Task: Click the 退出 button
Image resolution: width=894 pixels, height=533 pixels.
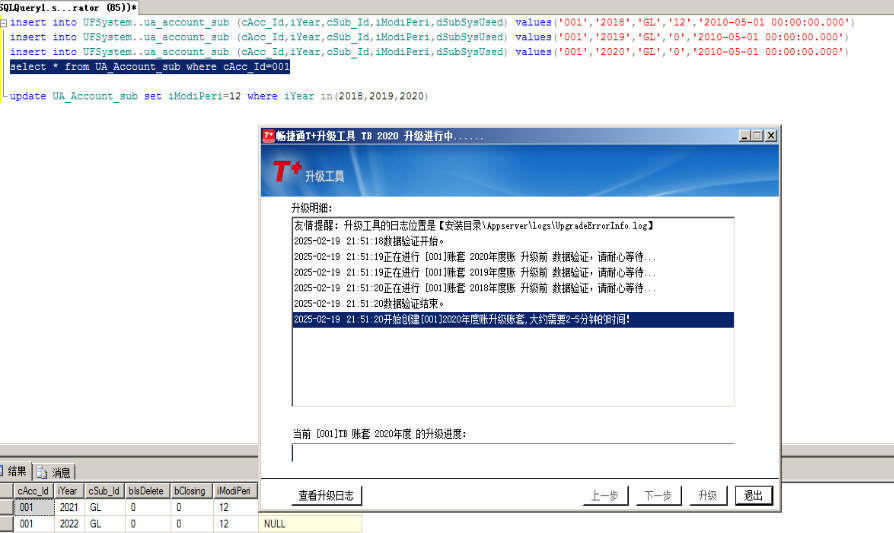Action: coord(753,495)
